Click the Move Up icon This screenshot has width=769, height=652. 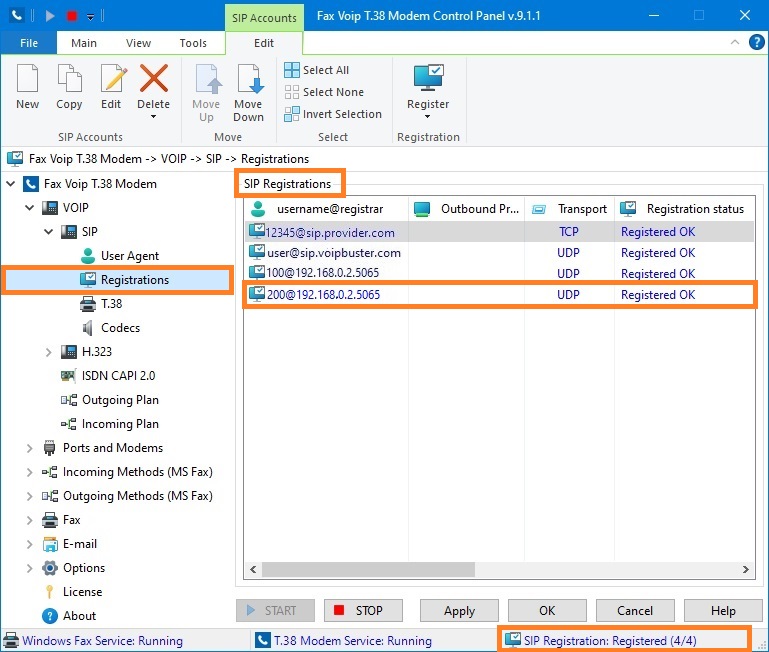[208, 78]
